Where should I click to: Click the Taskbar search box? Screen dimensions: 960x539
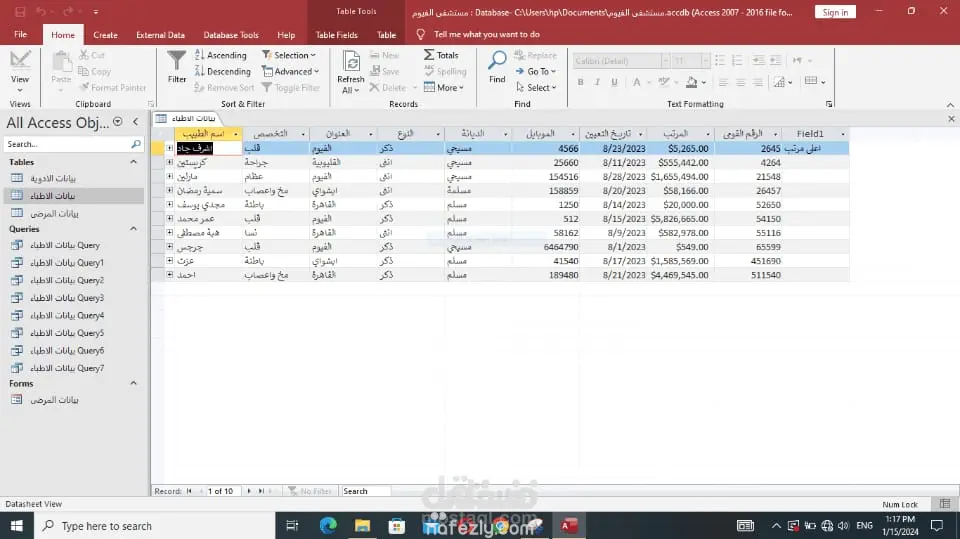pyautogui.click(x=156, y=526)
